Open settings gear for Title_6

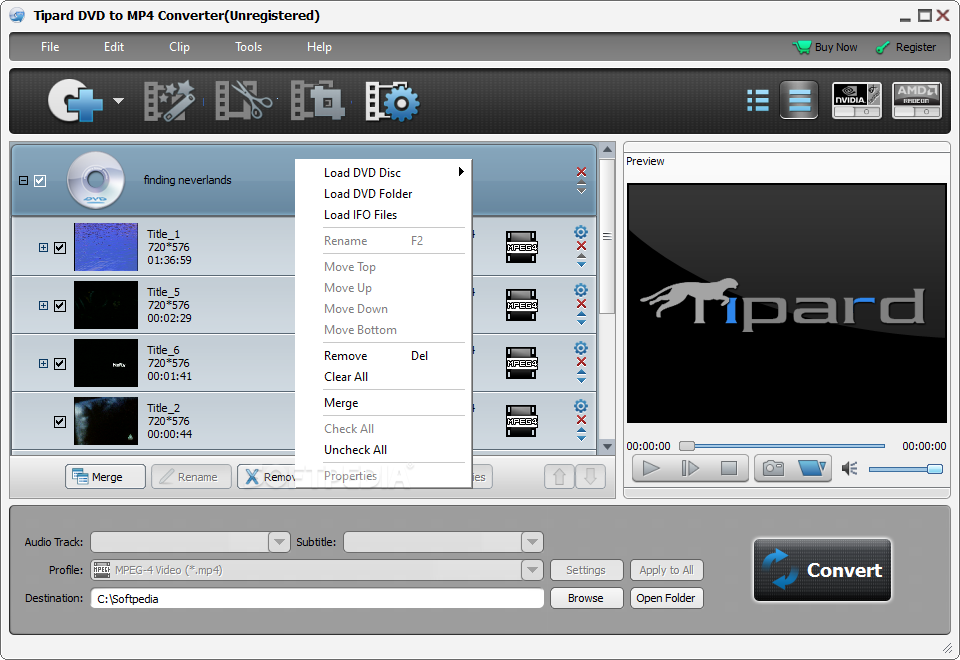coord(581,348)
